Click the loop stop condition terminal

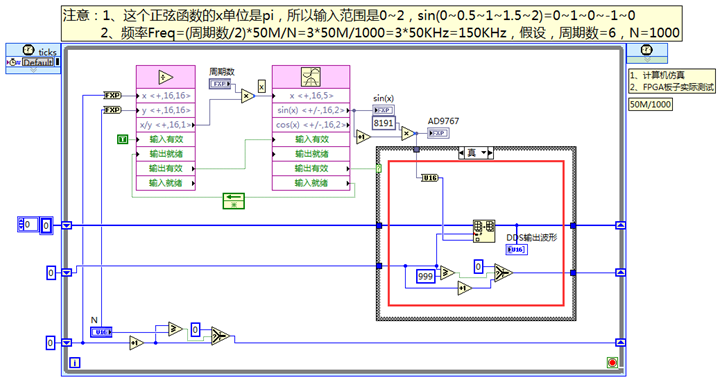612,363
